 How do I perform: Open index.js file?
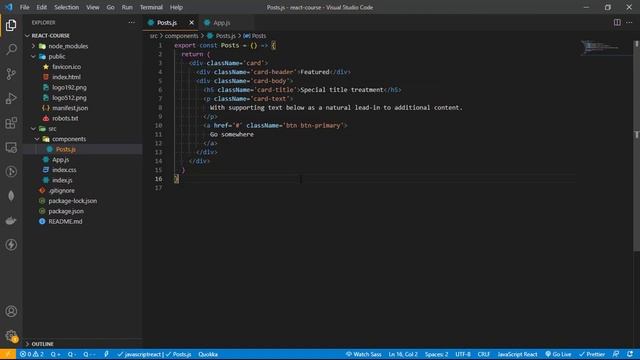click(62, 180)
